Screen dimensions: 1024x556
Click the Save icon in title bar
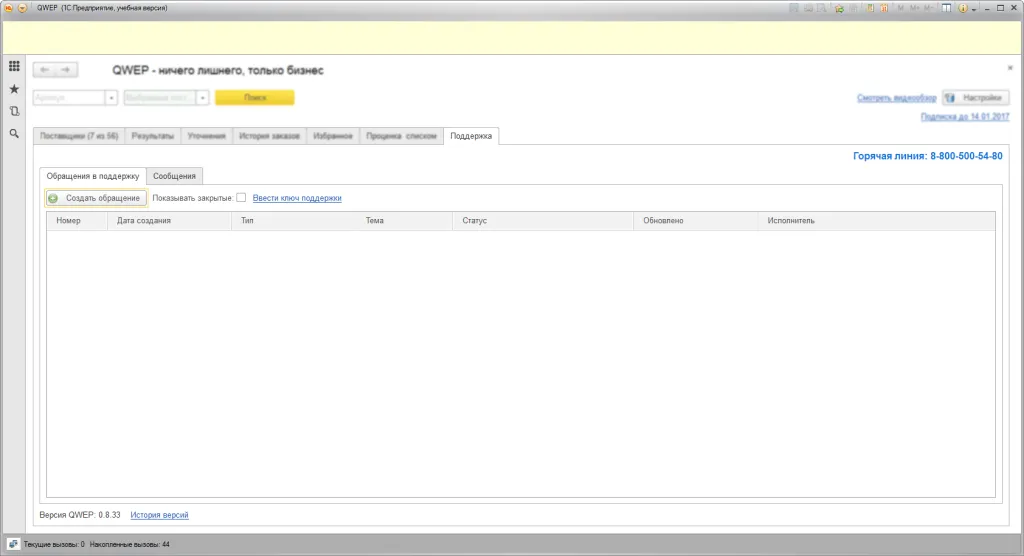793,8
